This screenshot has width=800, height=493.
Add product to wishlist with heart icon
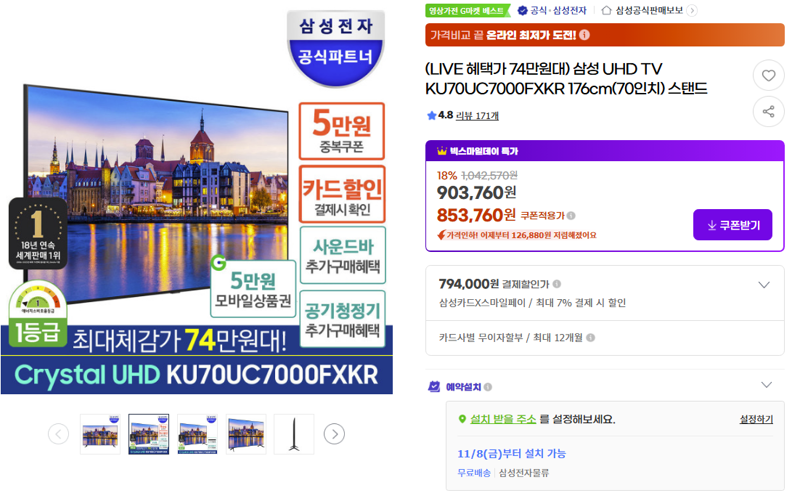(768, 76)
